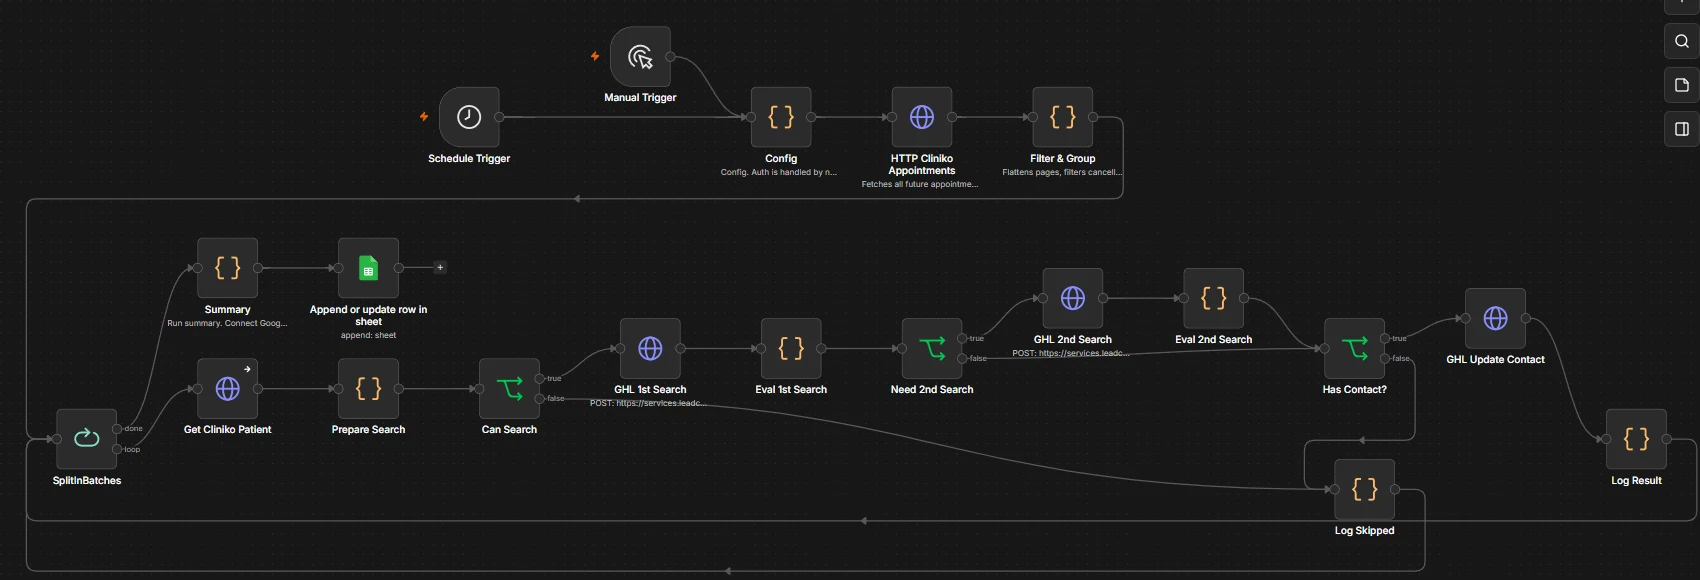Open the GHL Update Contact globe node
Screen dimensions: 1700x580
[1495, 318]
